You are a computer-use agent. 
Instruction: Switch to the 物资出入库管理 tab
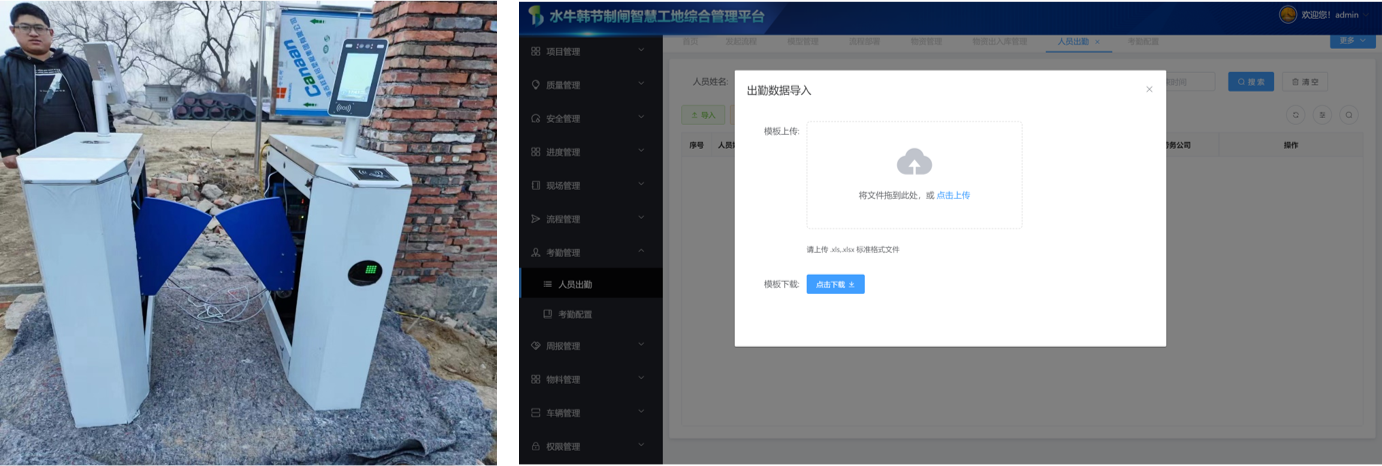999,42
